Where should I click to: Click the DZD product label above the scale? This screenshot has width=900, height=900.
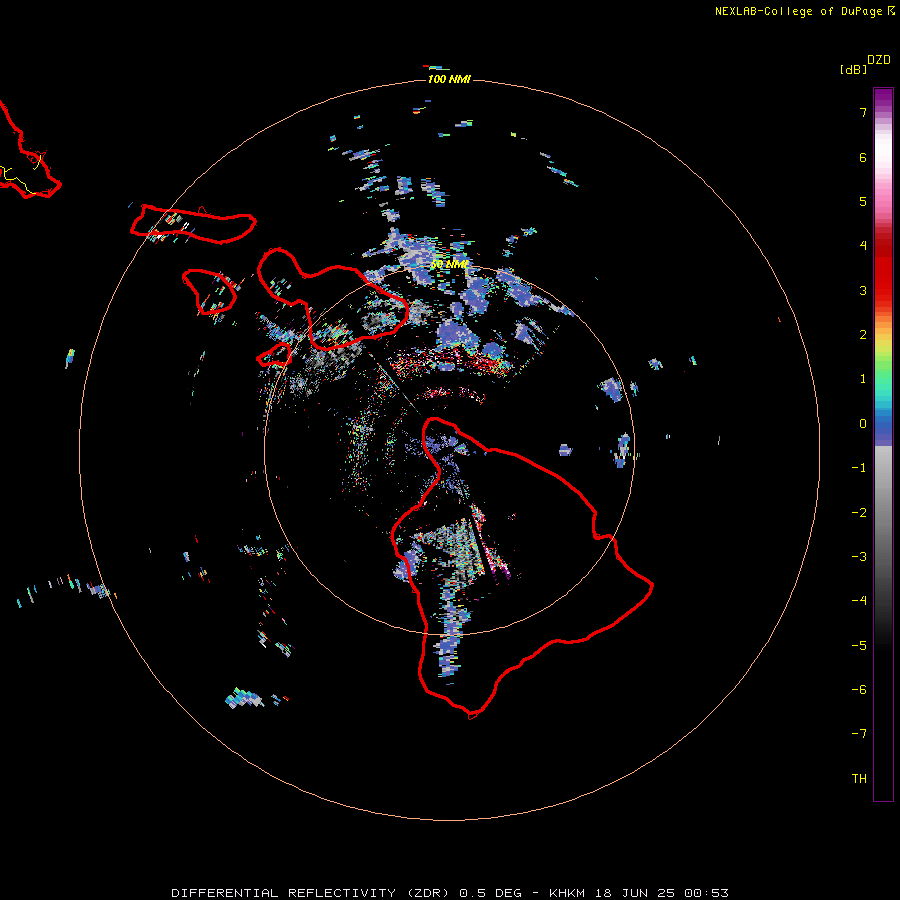[x=879, y=60]
